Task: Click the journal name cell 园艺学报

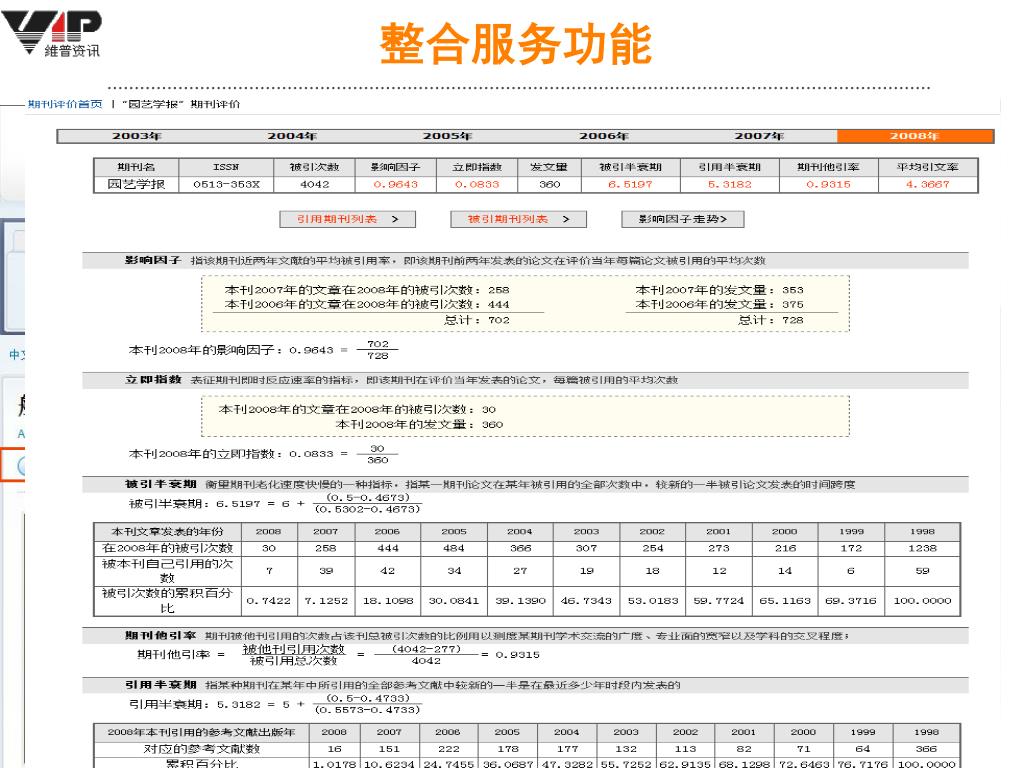Action: pos(136,184)
